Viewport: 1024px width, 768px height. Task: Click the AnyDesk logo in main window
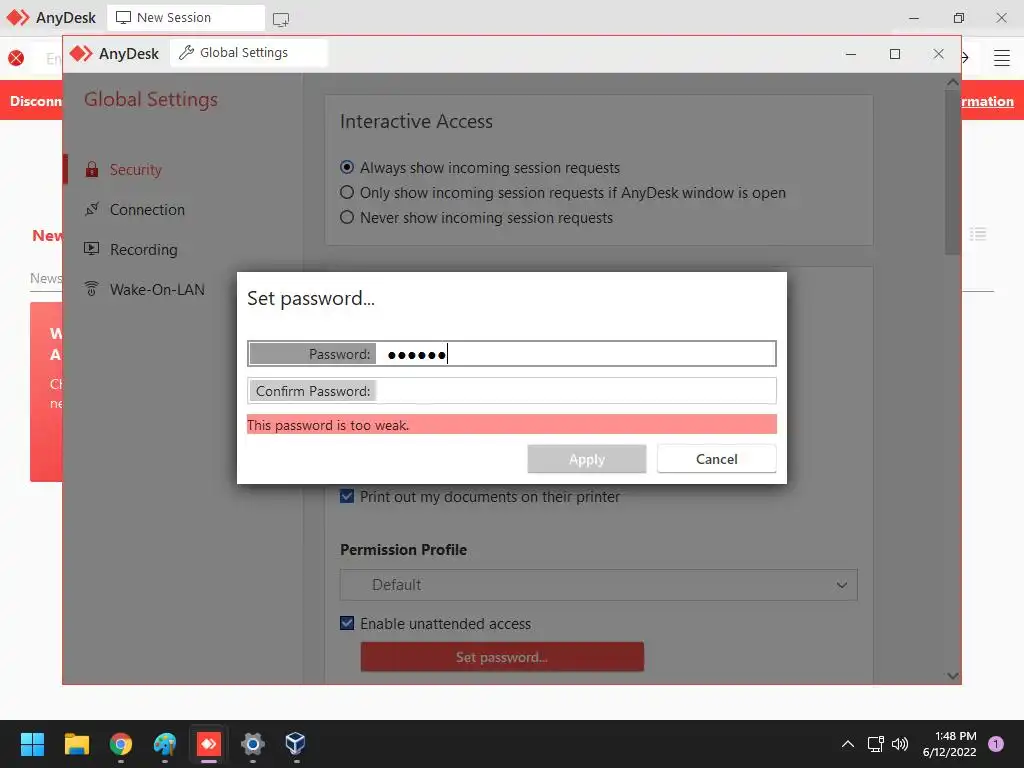point(18,18)
